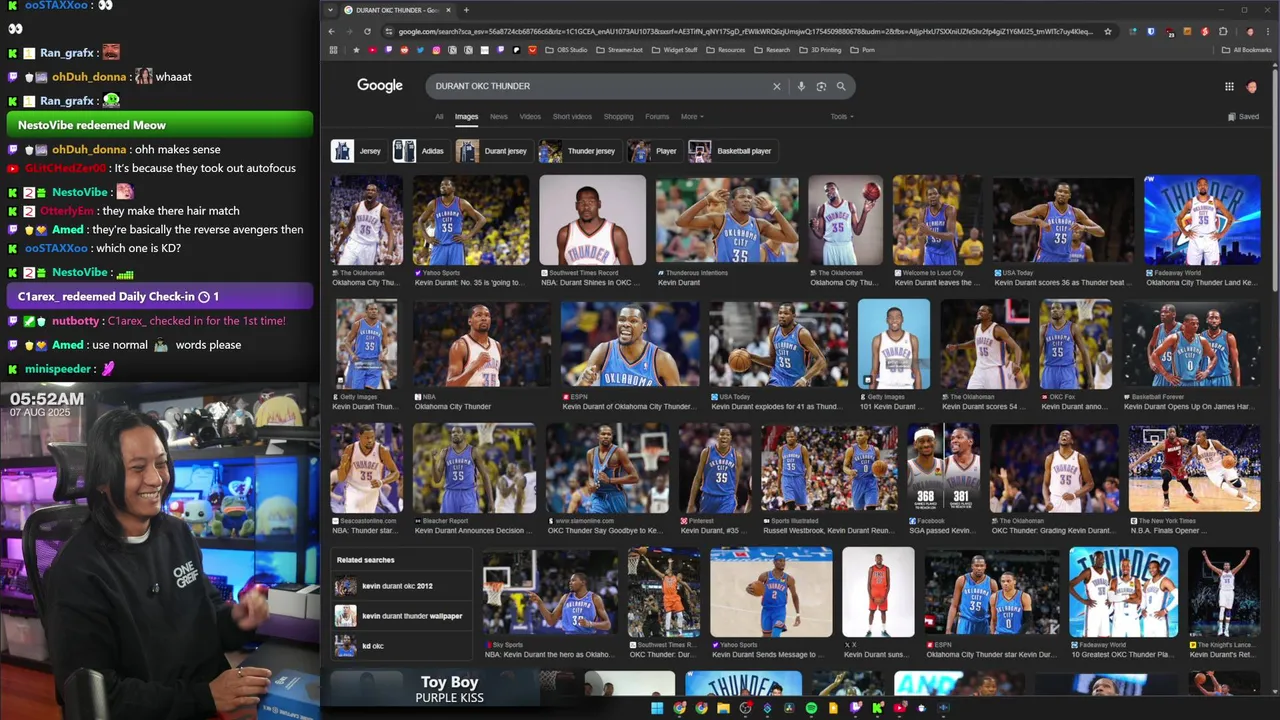The height and width of the screenshot is (720, 1280).
Task: Open the 10 Greatest OKC Thunder Players image
Action: pos(1123,592)
